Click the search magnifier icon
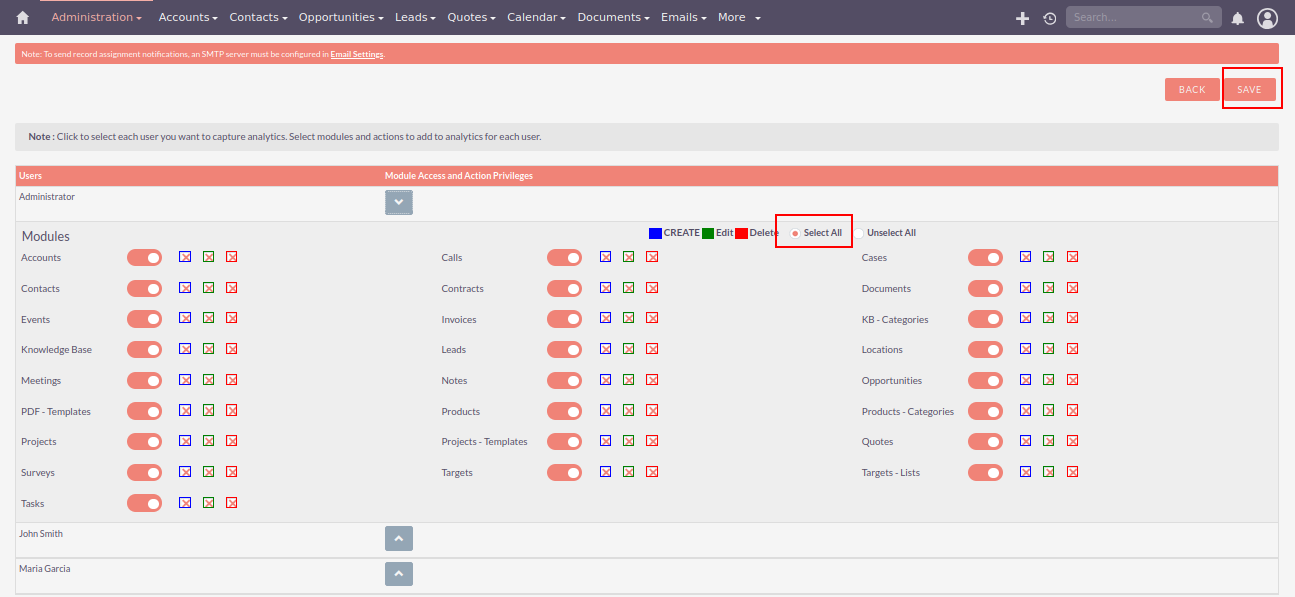 [x=1208, y=18]
